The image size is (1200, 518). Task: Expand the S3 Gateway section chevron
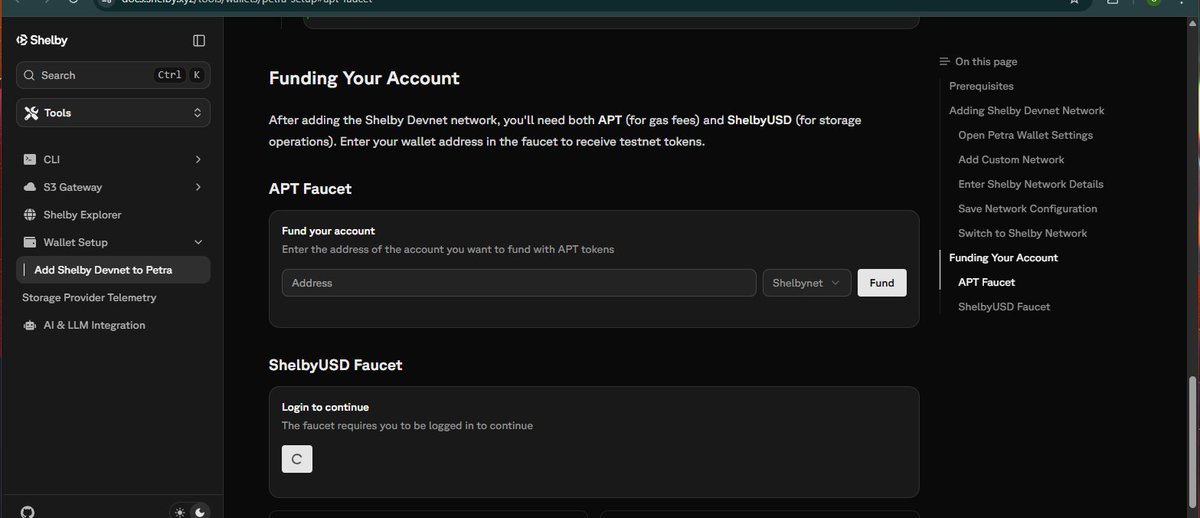point(198,187)
